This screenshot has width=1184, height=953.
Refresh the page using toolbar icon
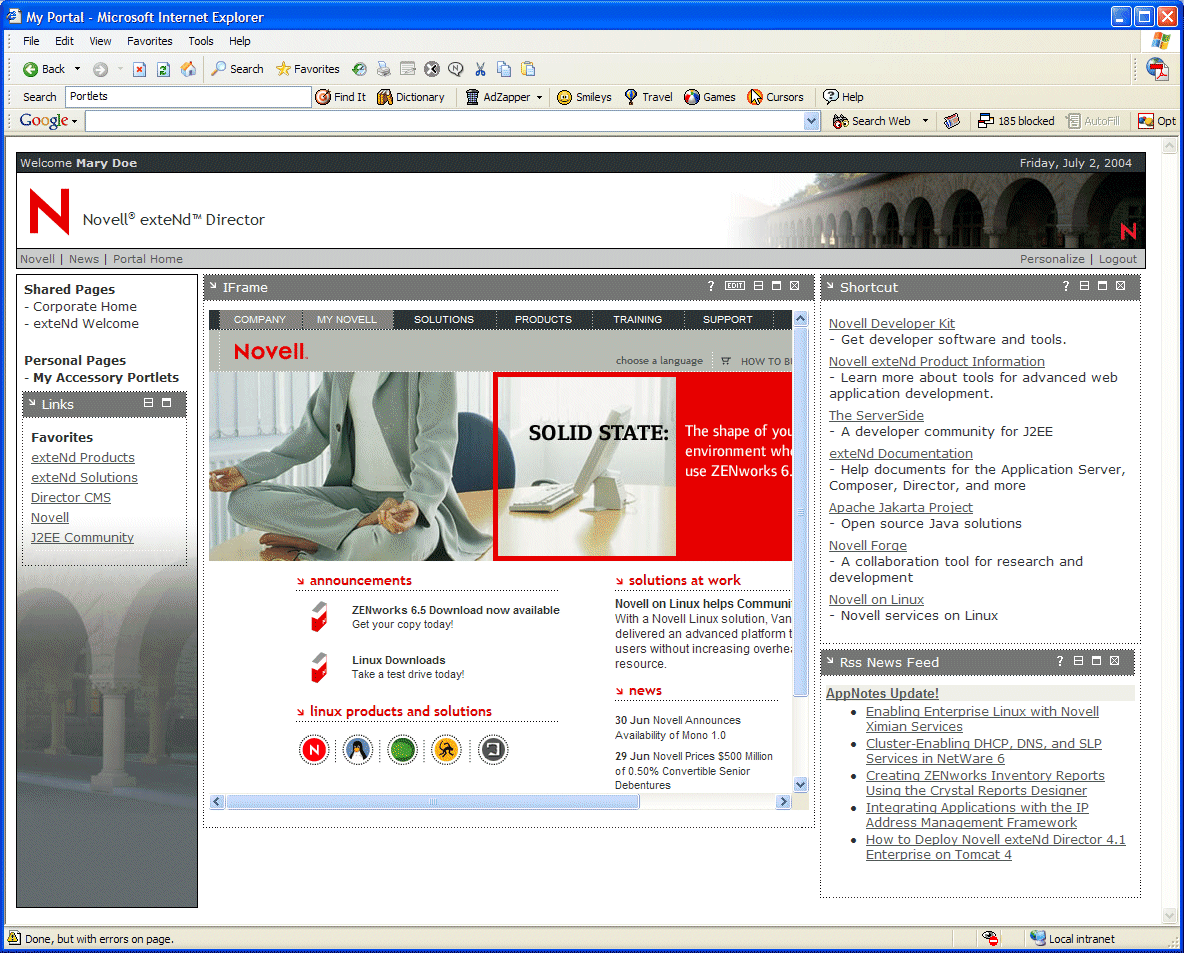163,69
